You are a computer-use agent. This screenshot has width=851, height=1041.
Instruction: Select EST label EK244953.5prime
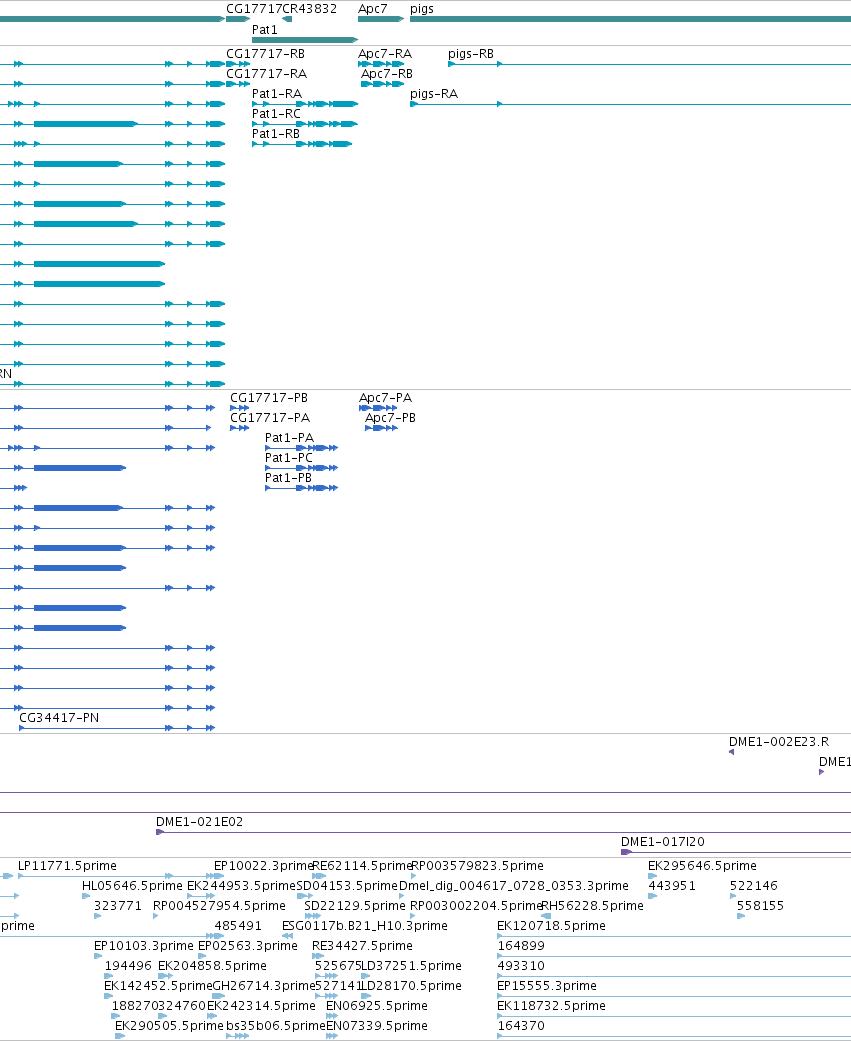tap(241, 886)
